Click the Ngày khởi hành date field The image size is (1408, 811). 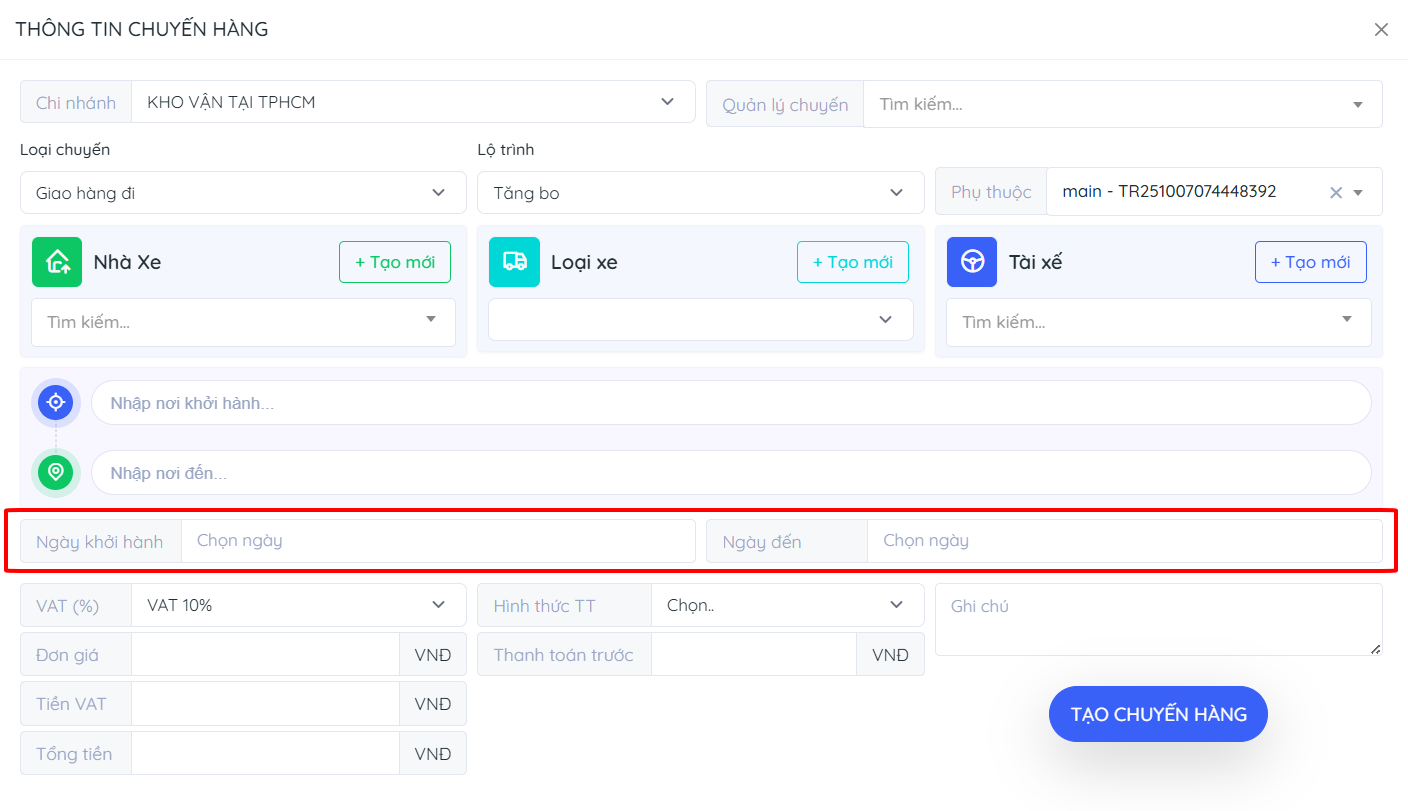coord(437,541)
